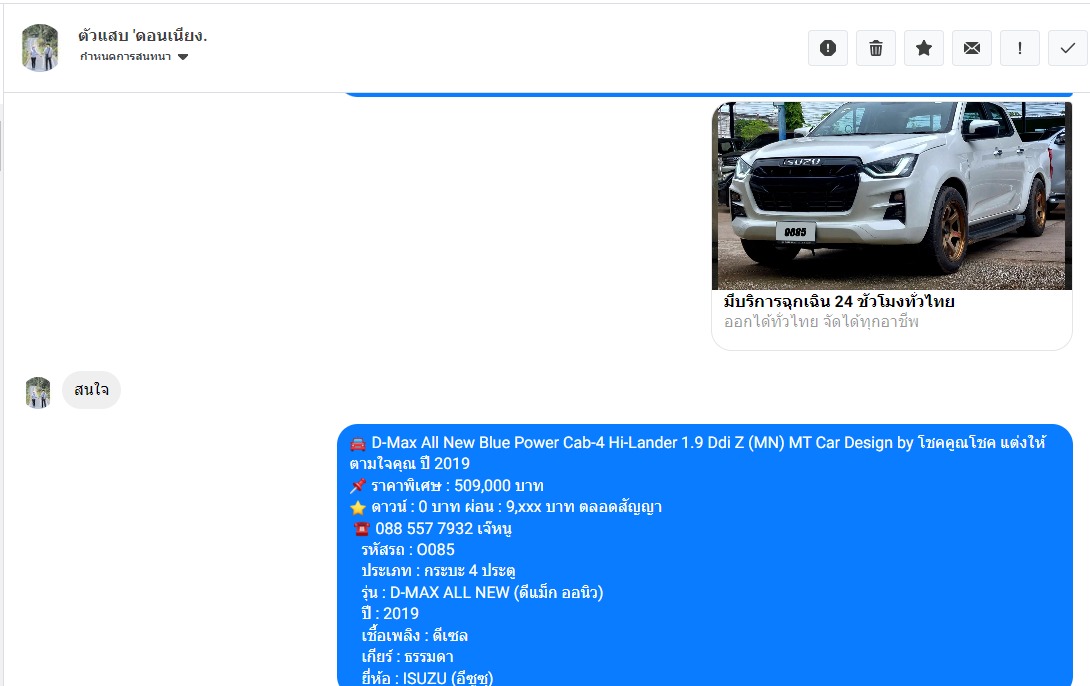1090x686 pixels.
Task: Flag conversation as priority with exclamation mark
Action: 1019,48
